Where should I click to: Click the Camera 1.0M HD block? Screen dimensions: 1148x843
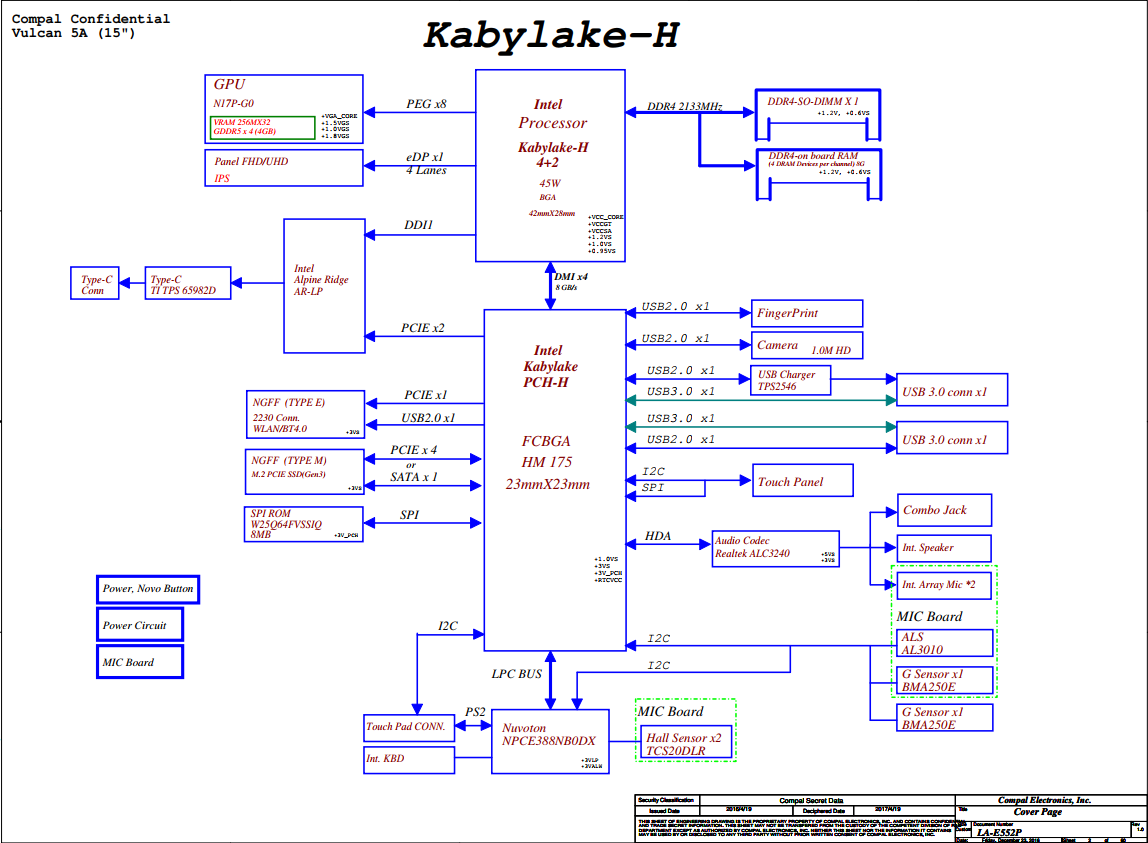806,345
